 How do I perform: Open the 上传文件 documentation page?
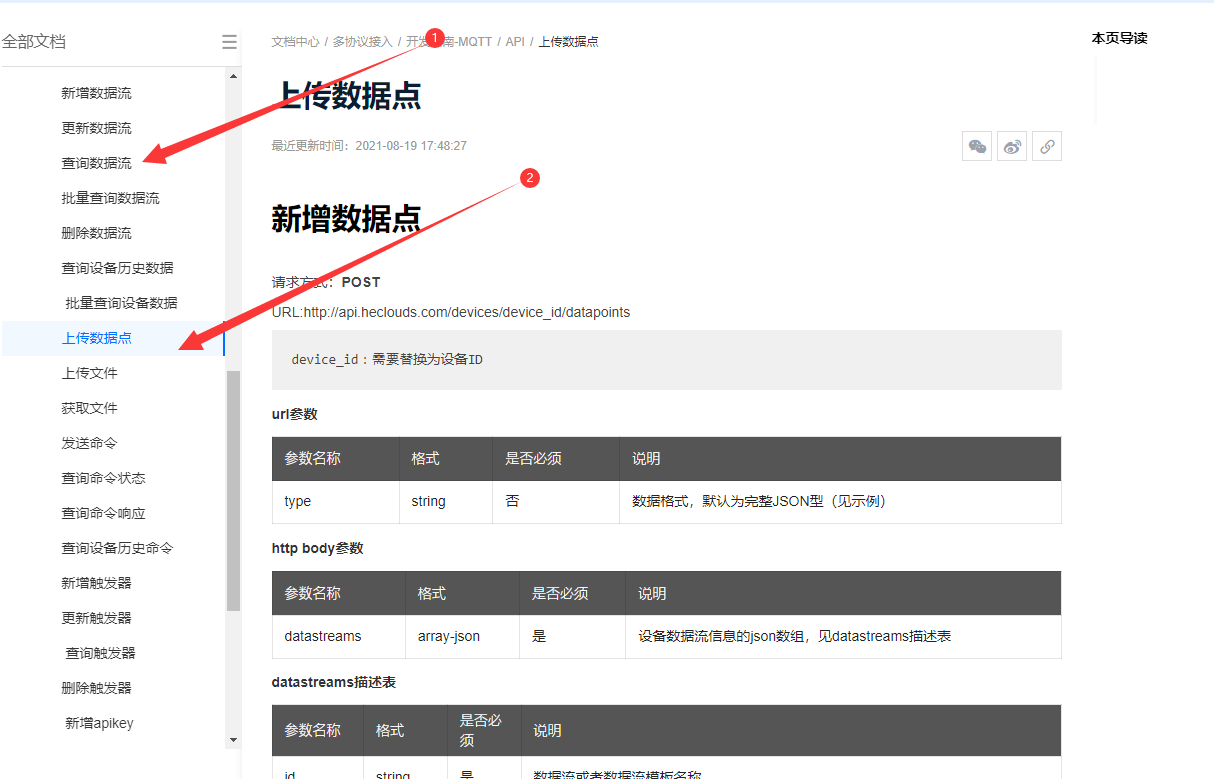pos(91,372)
